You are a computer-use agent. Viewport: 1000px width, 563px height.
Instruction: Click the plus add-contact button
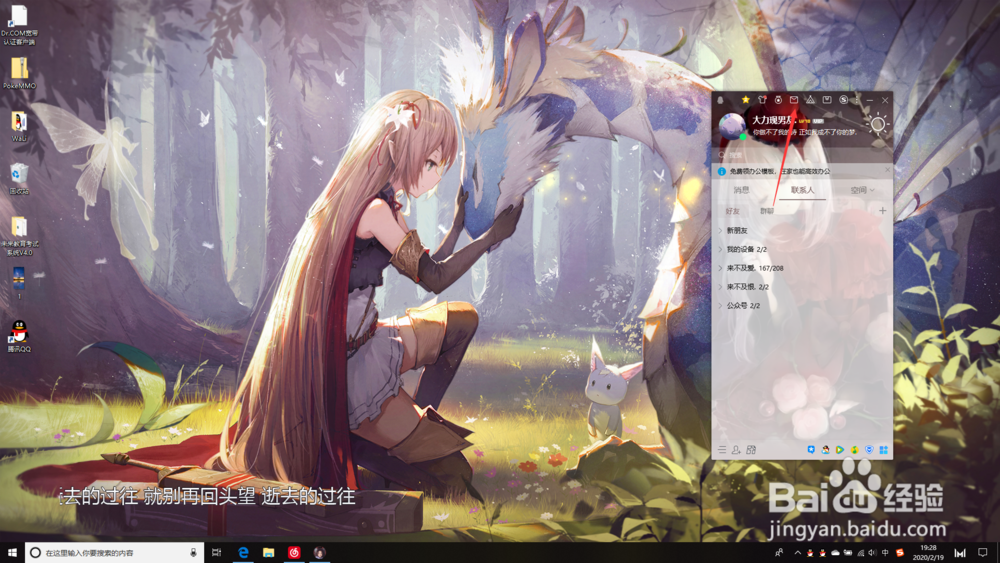(x=883, y=210)
